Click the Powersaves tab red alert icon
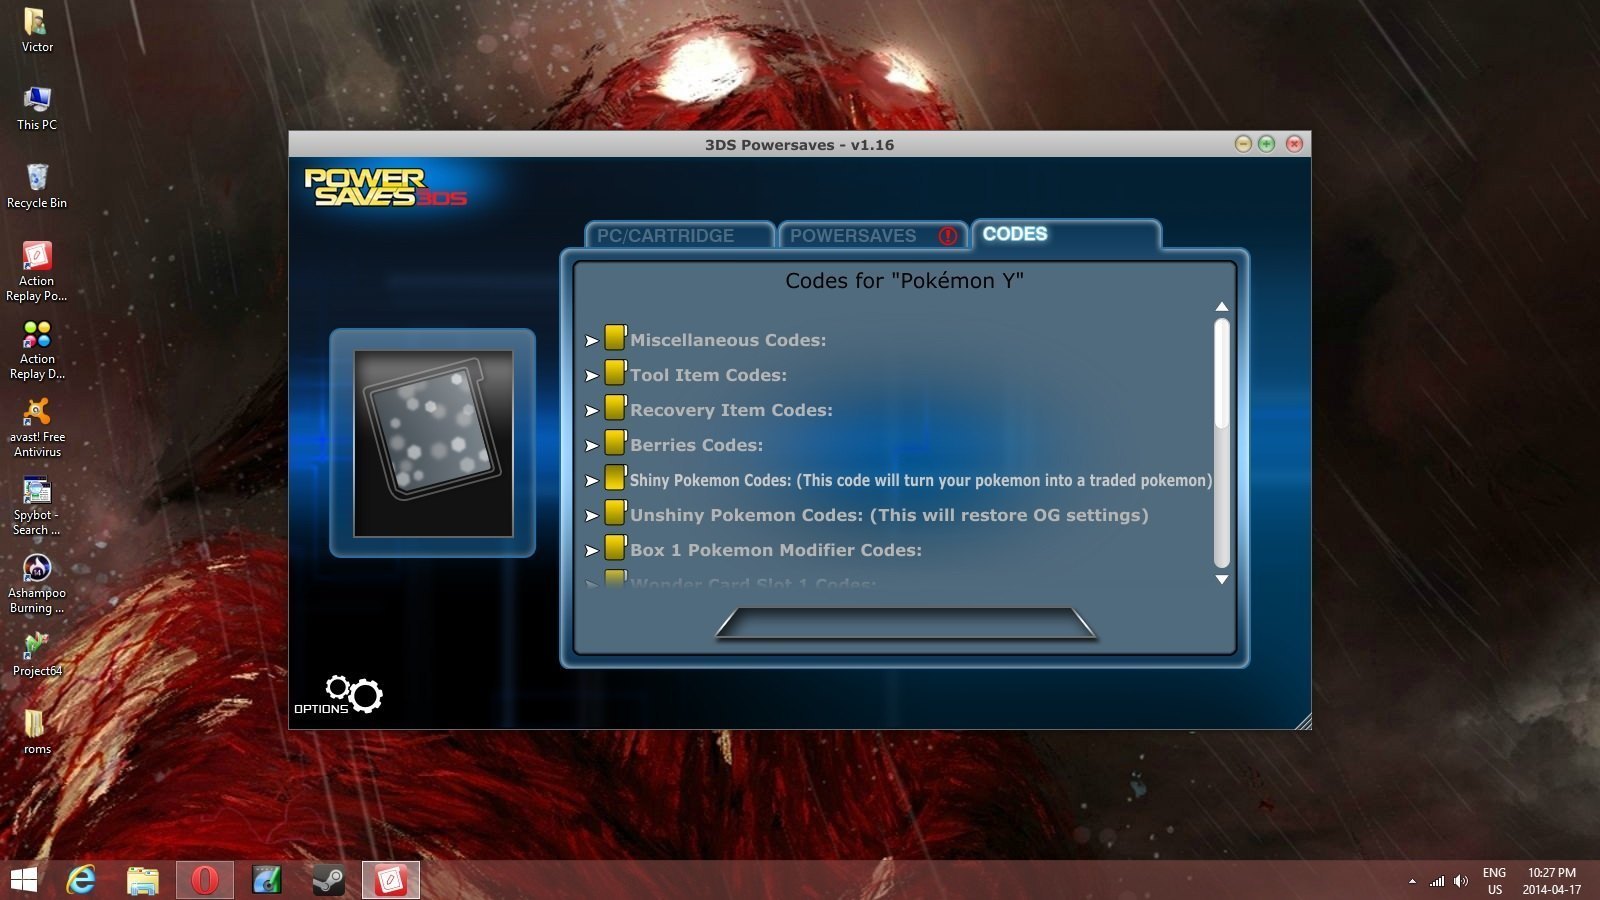Image resolution: width=1600 pixels, height=900 pixels. point(947,236)
